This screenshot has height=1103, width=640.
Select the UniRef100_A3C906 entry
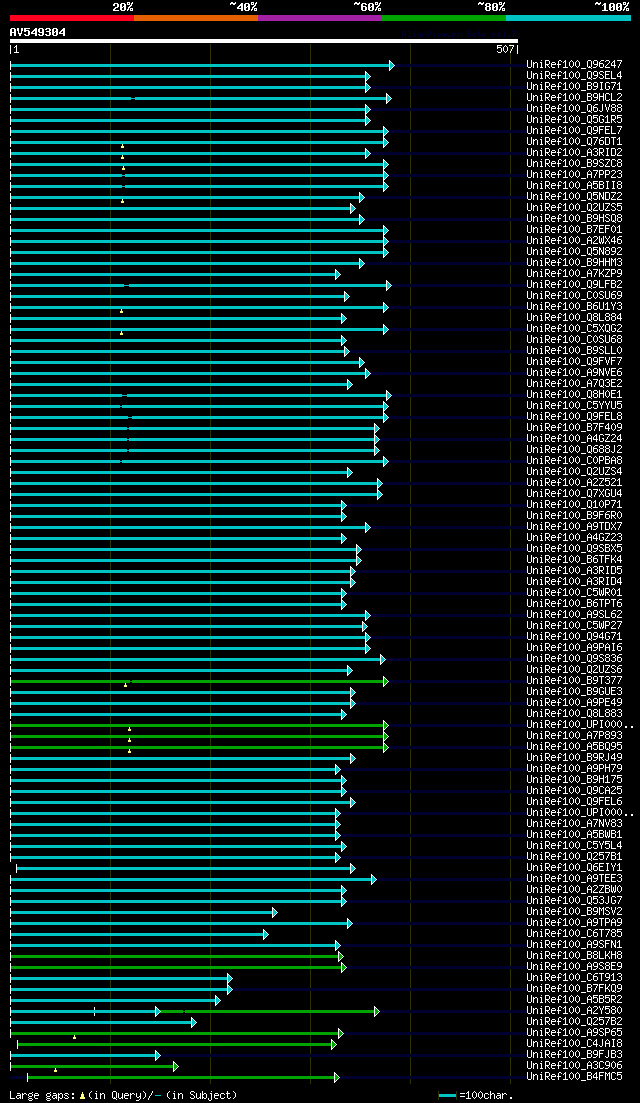574,1066
